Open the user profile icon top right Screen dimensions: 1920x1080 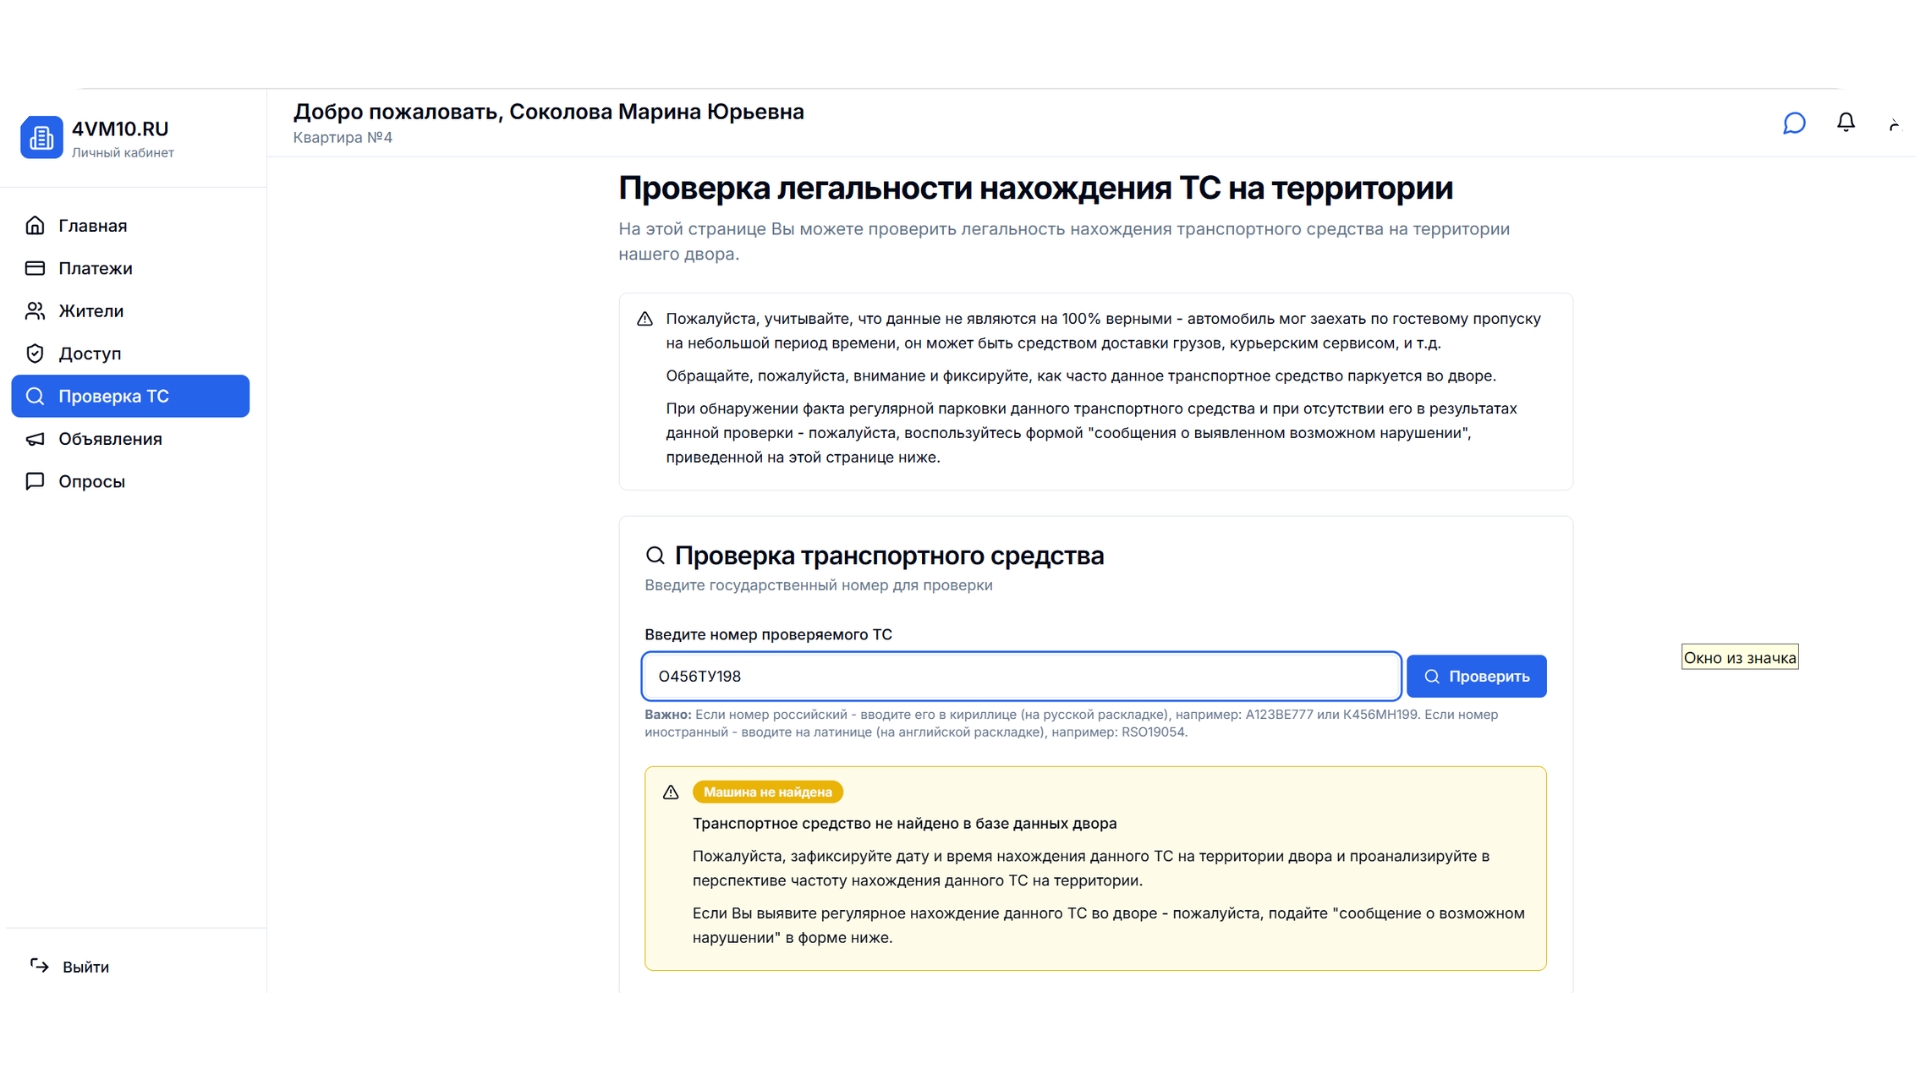1895,123
